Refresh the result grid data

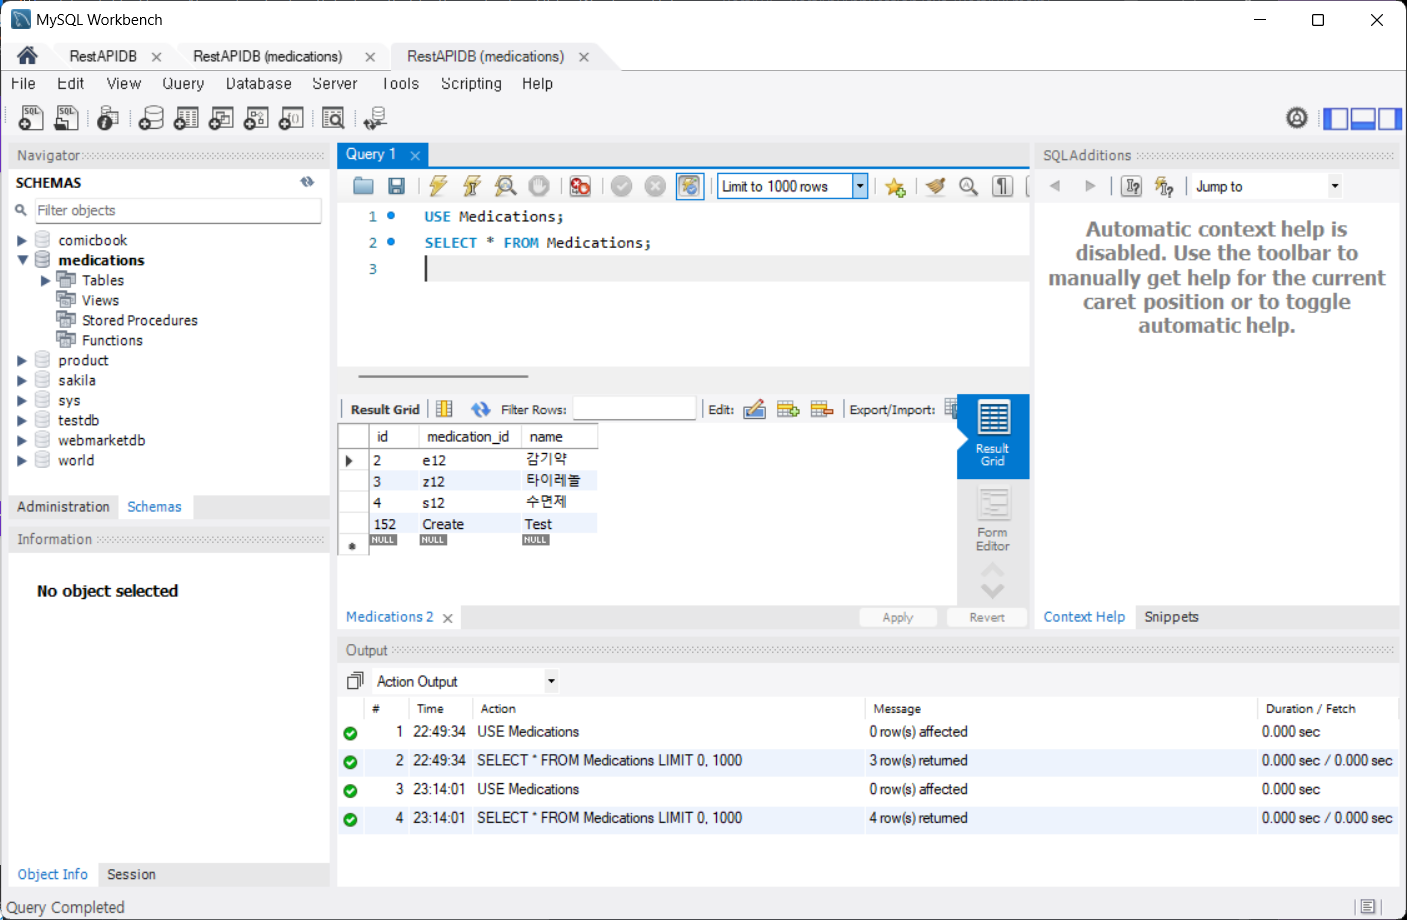[x=481, y=409]
